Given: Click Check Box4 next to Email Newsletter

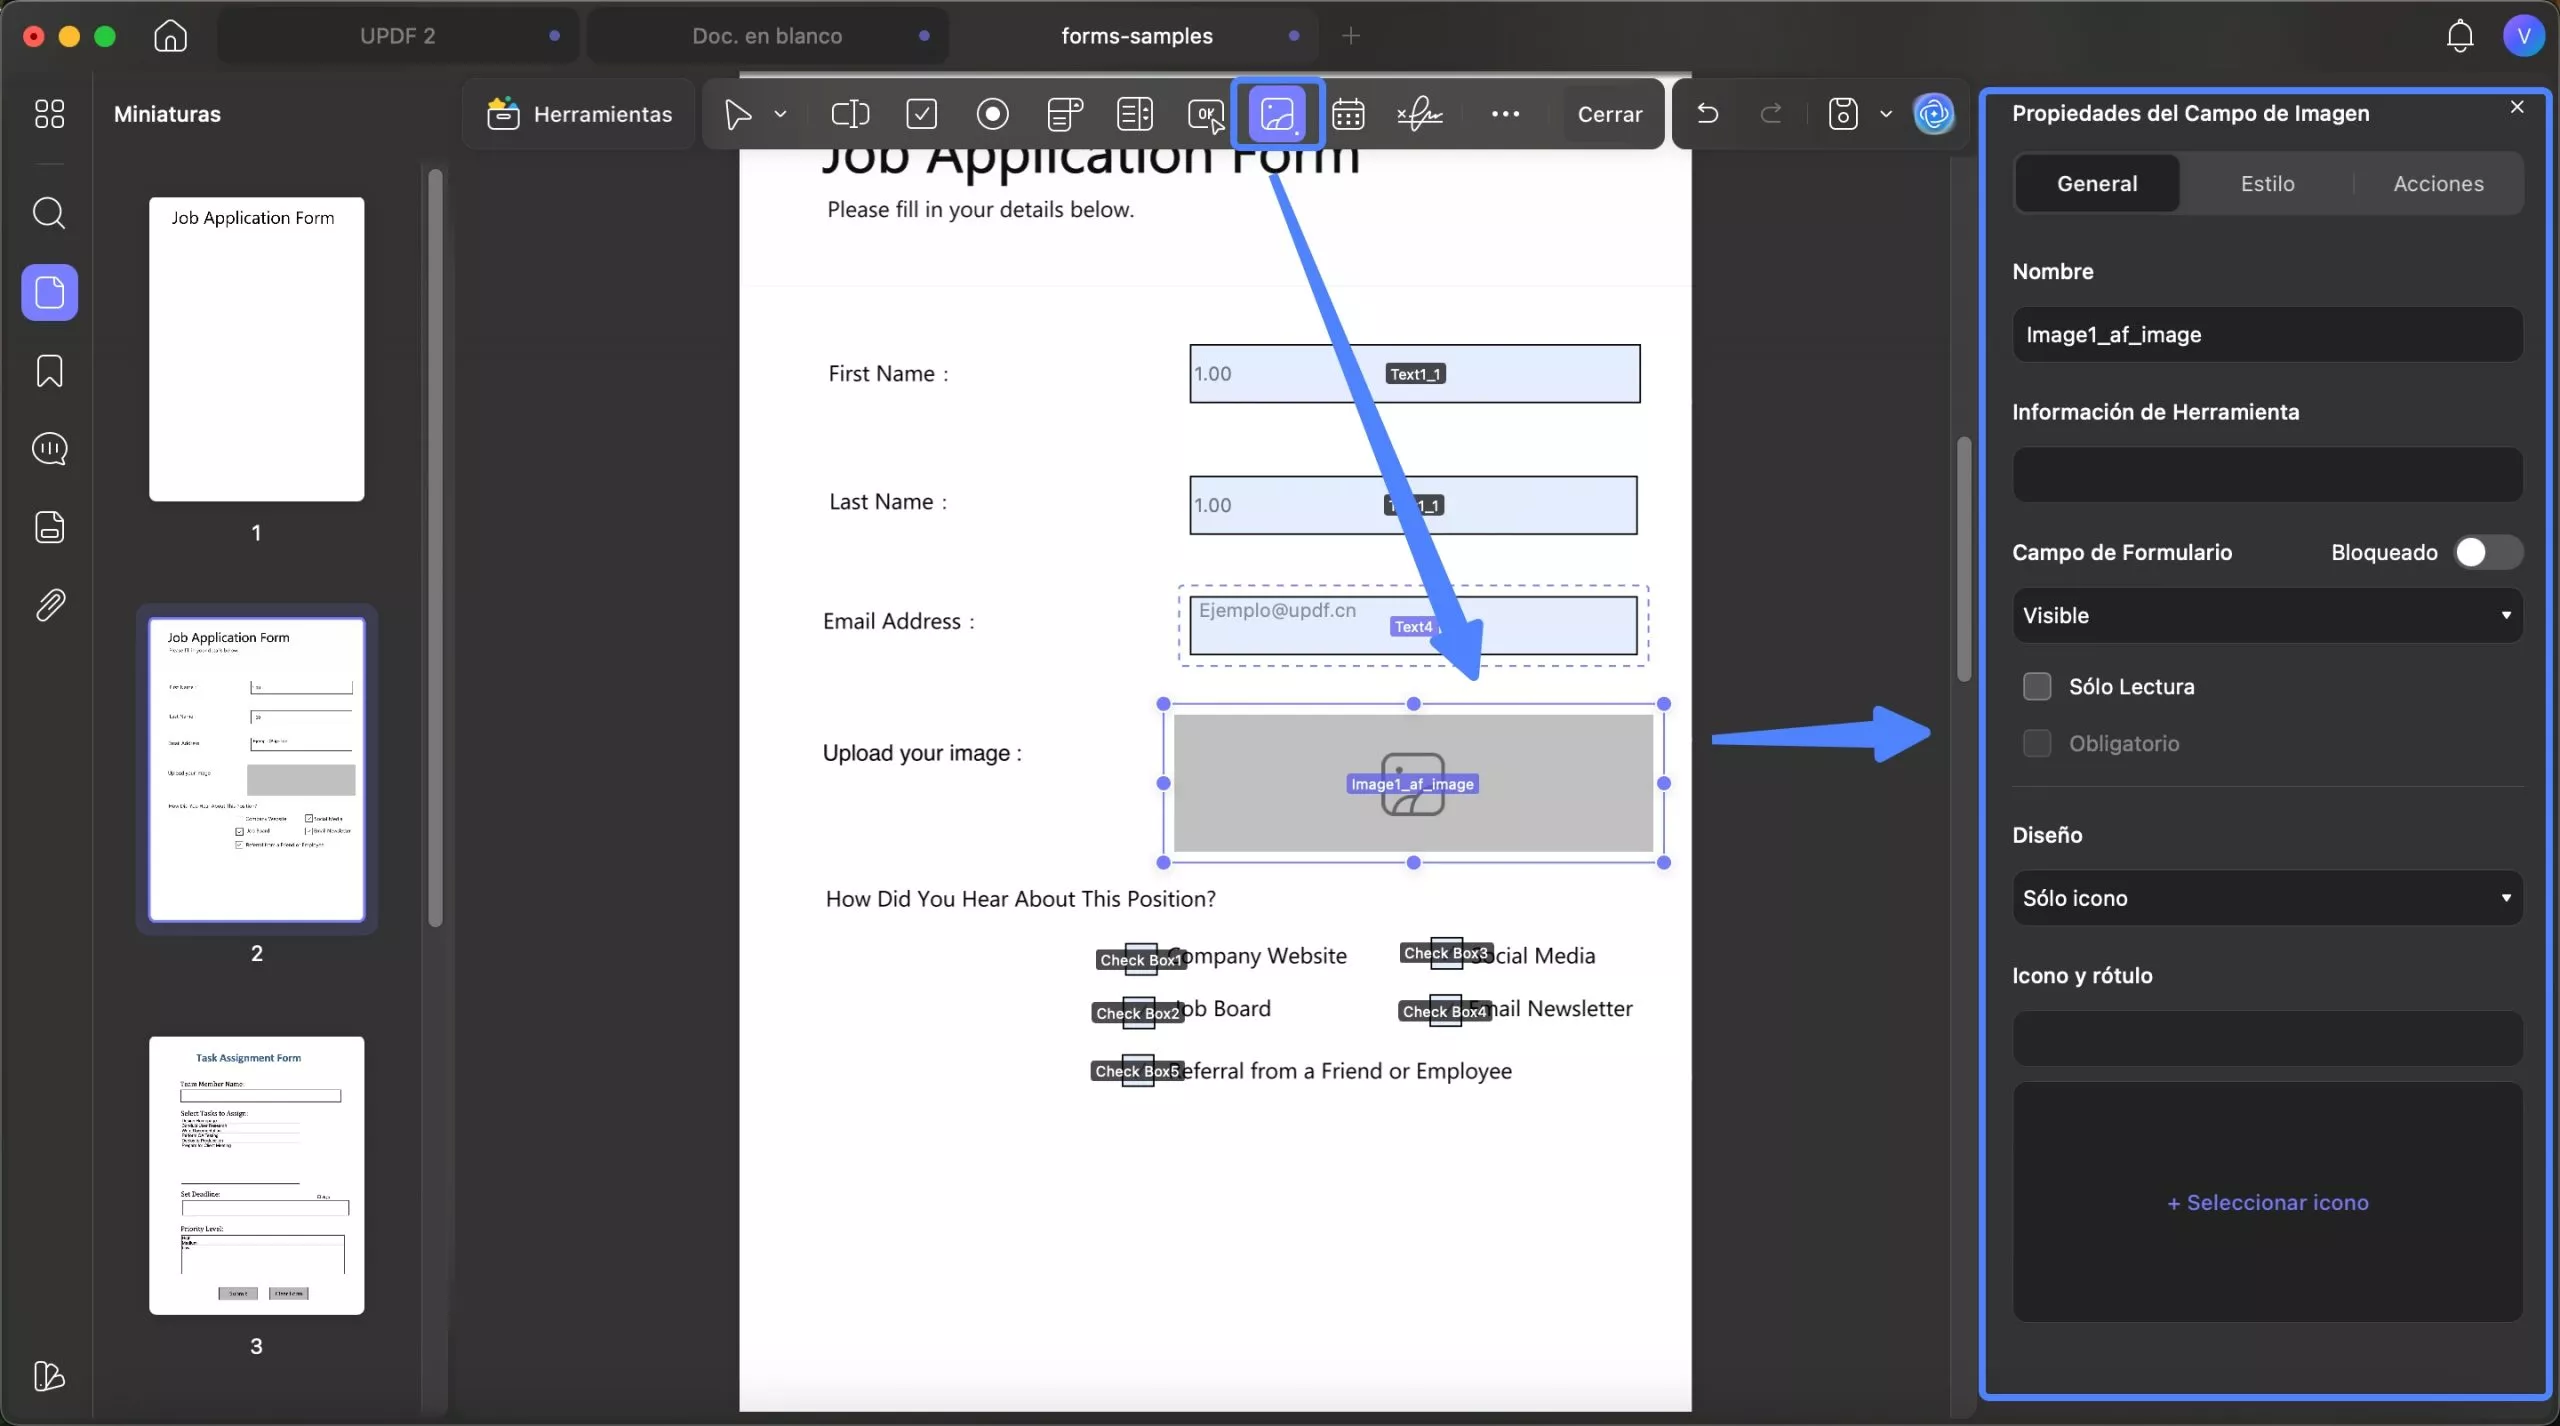Looking at the screenshot, I should (1445, 1011).
